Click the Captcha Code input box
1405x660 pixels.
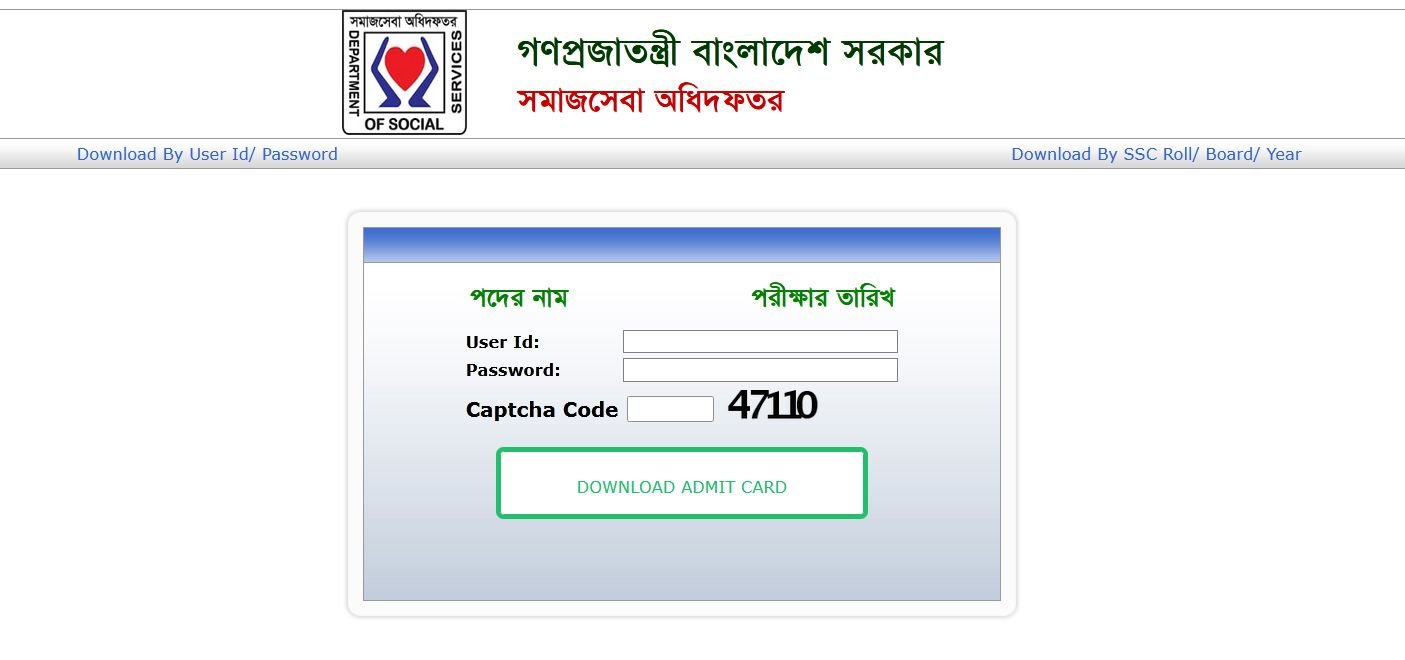point(670,409)
